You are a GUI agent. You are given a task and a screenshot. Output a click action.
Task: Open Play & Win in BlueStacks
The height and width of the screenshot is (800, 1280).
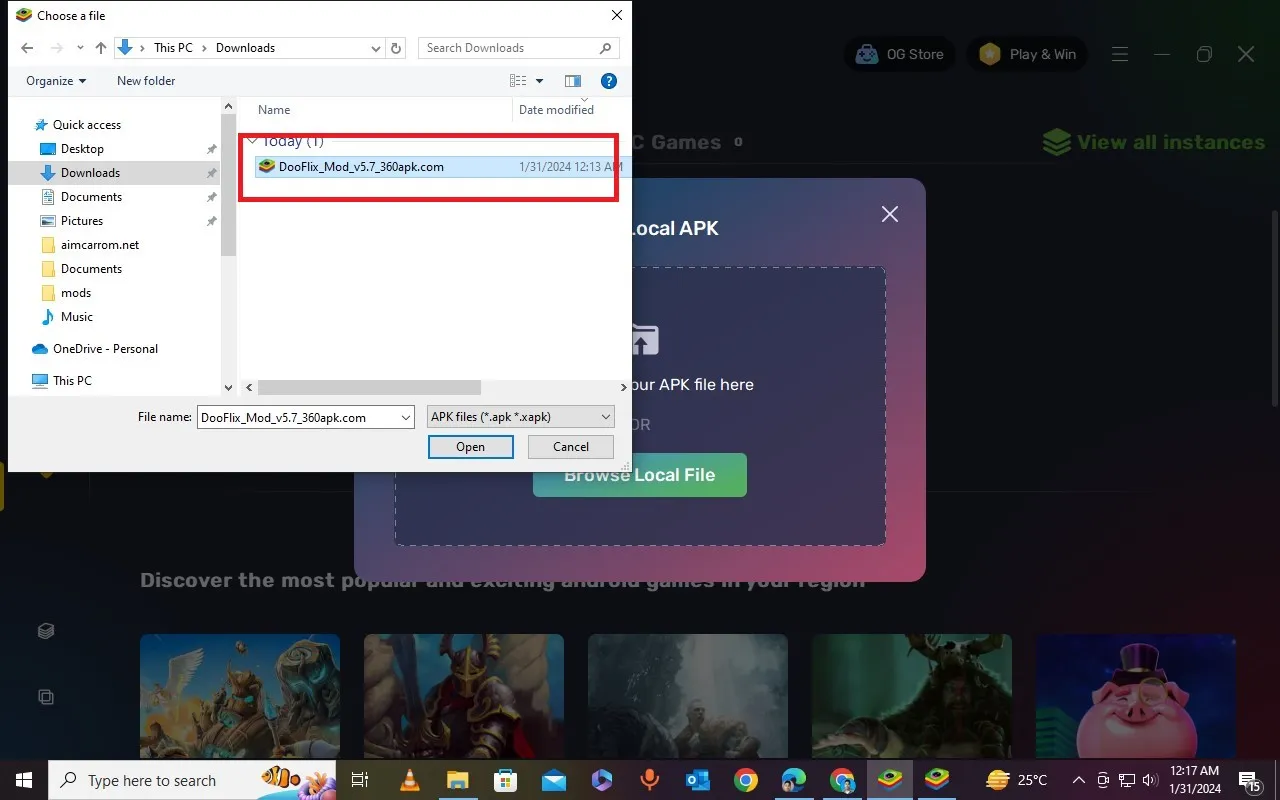pyautogui.click(x=1028, y=54)
